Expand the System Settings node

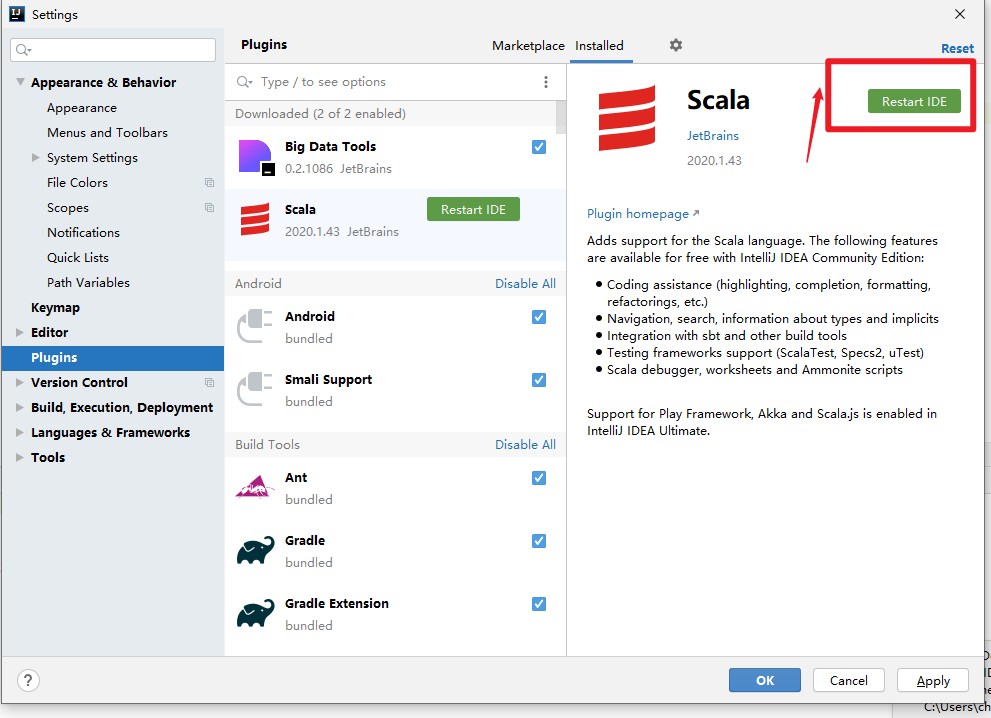[x=36, y=157]
